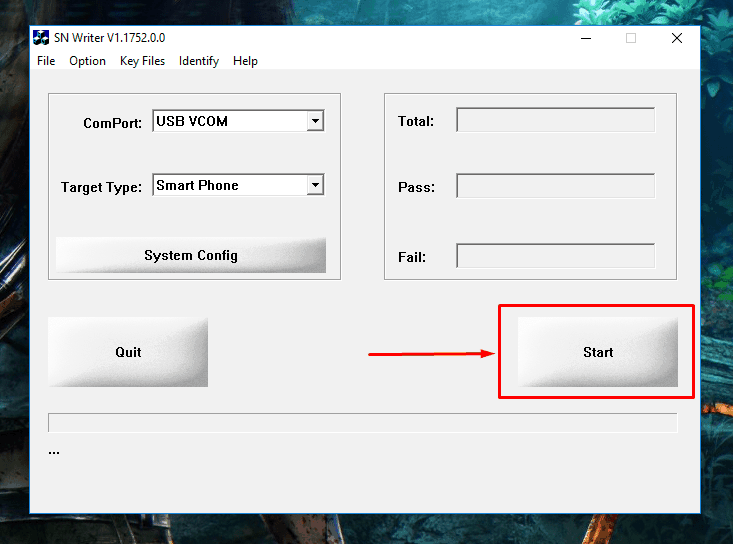
Task: Click the Quit button
Action: click(128, 352)
